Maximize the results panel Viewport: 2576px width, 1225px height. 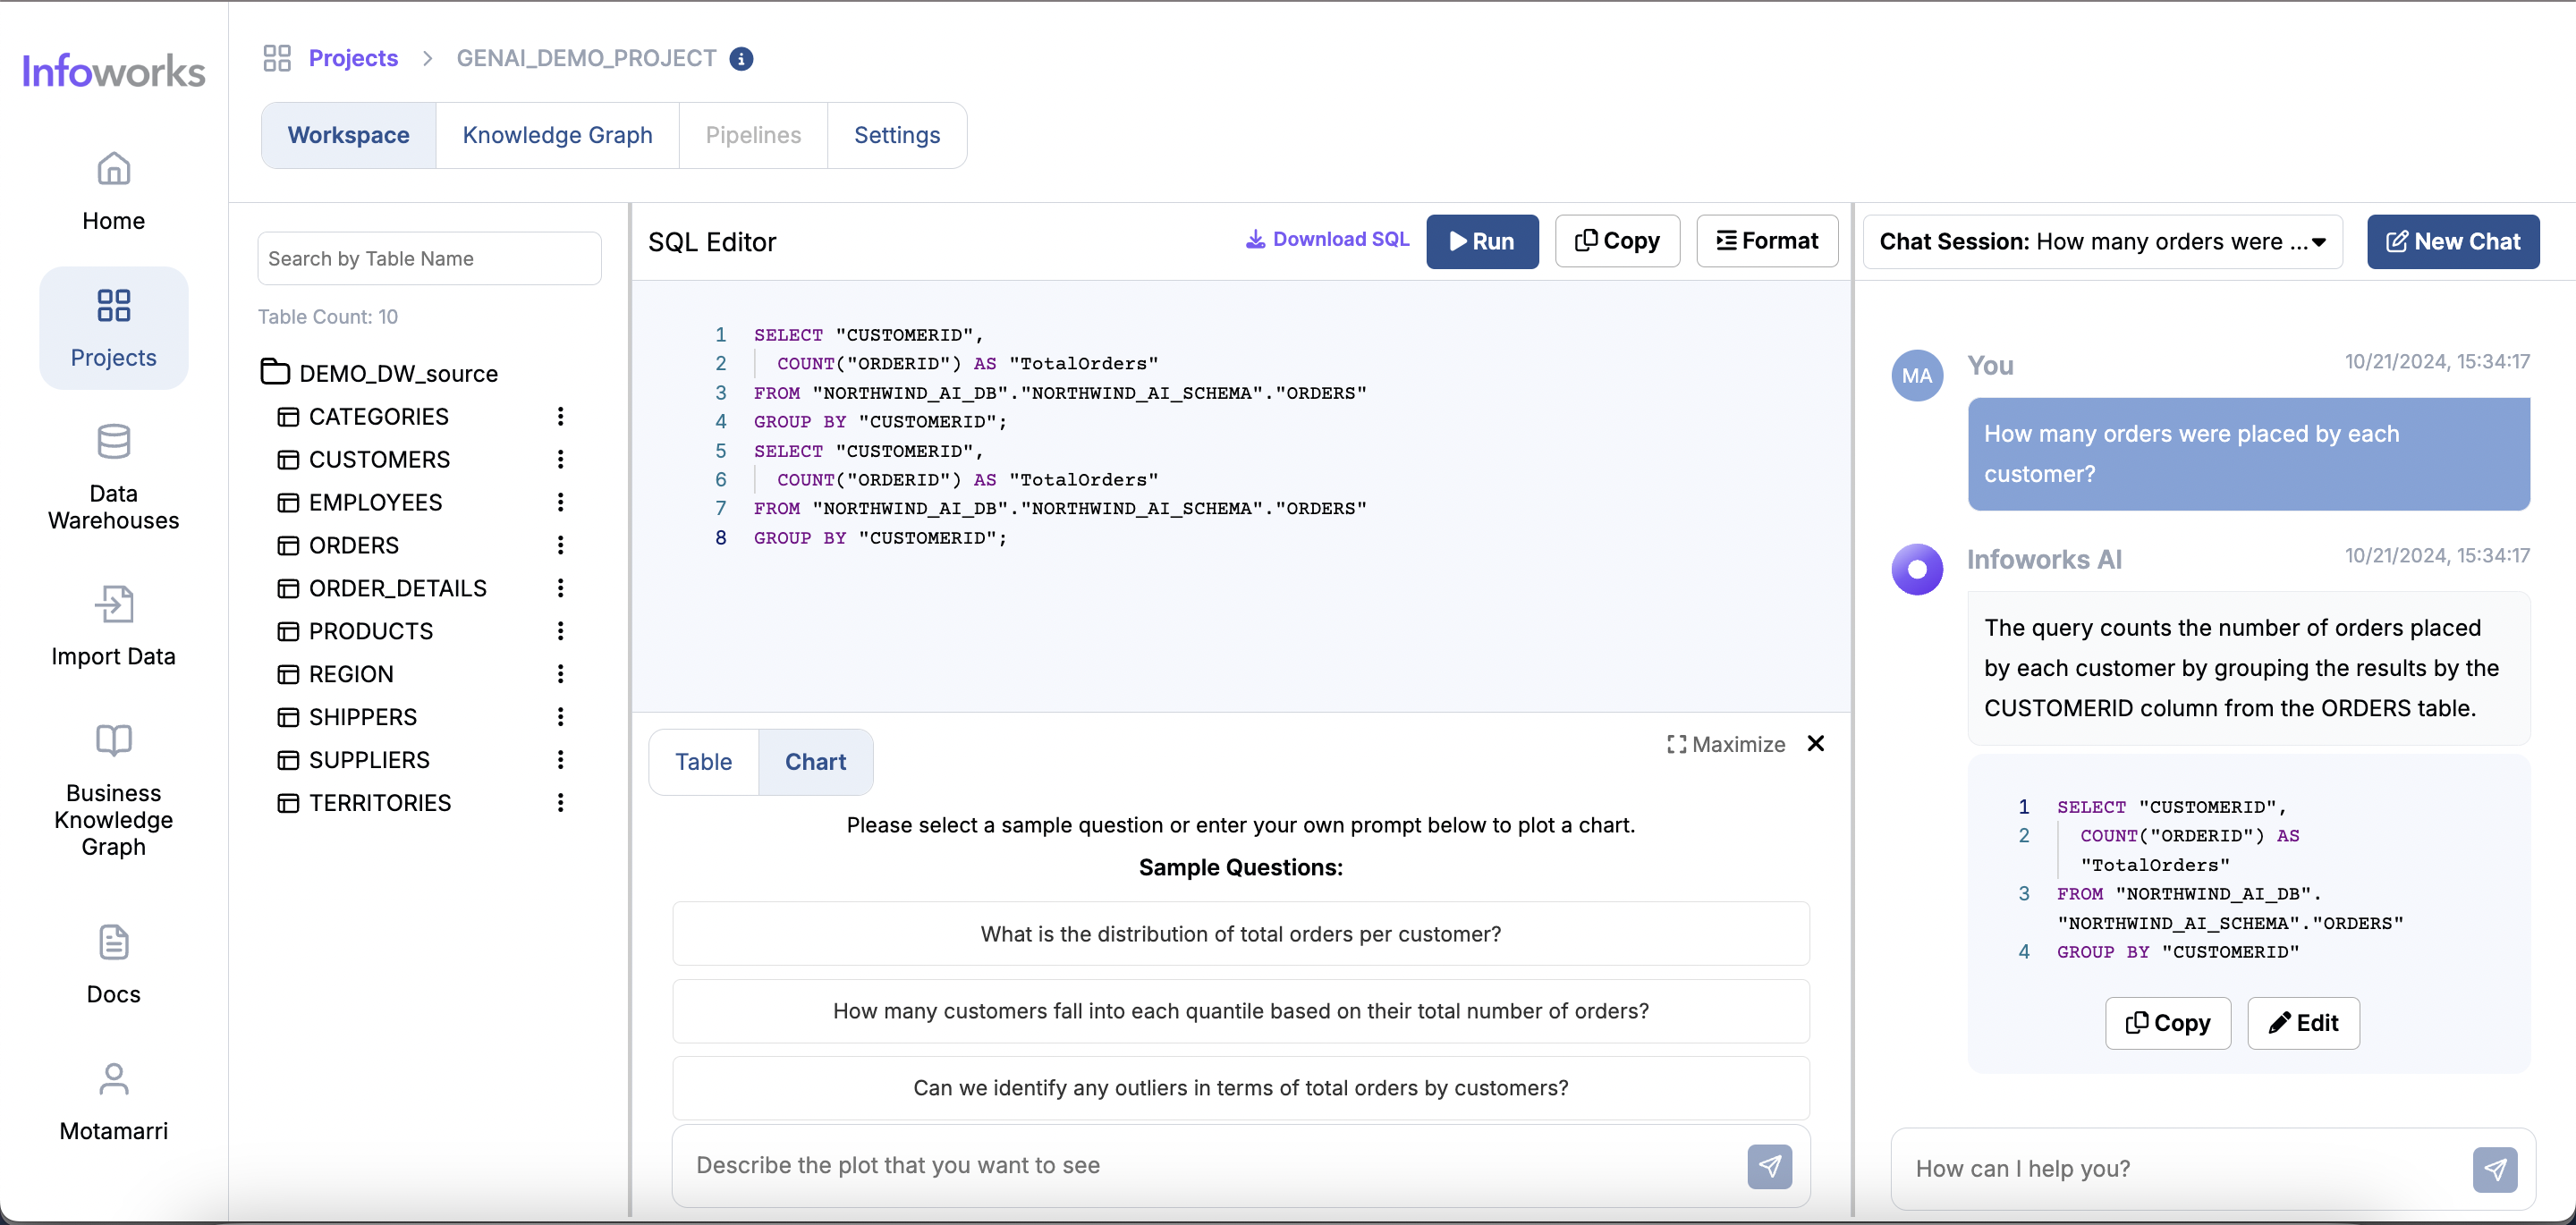pyautogui.click(x=1725, y=744)
